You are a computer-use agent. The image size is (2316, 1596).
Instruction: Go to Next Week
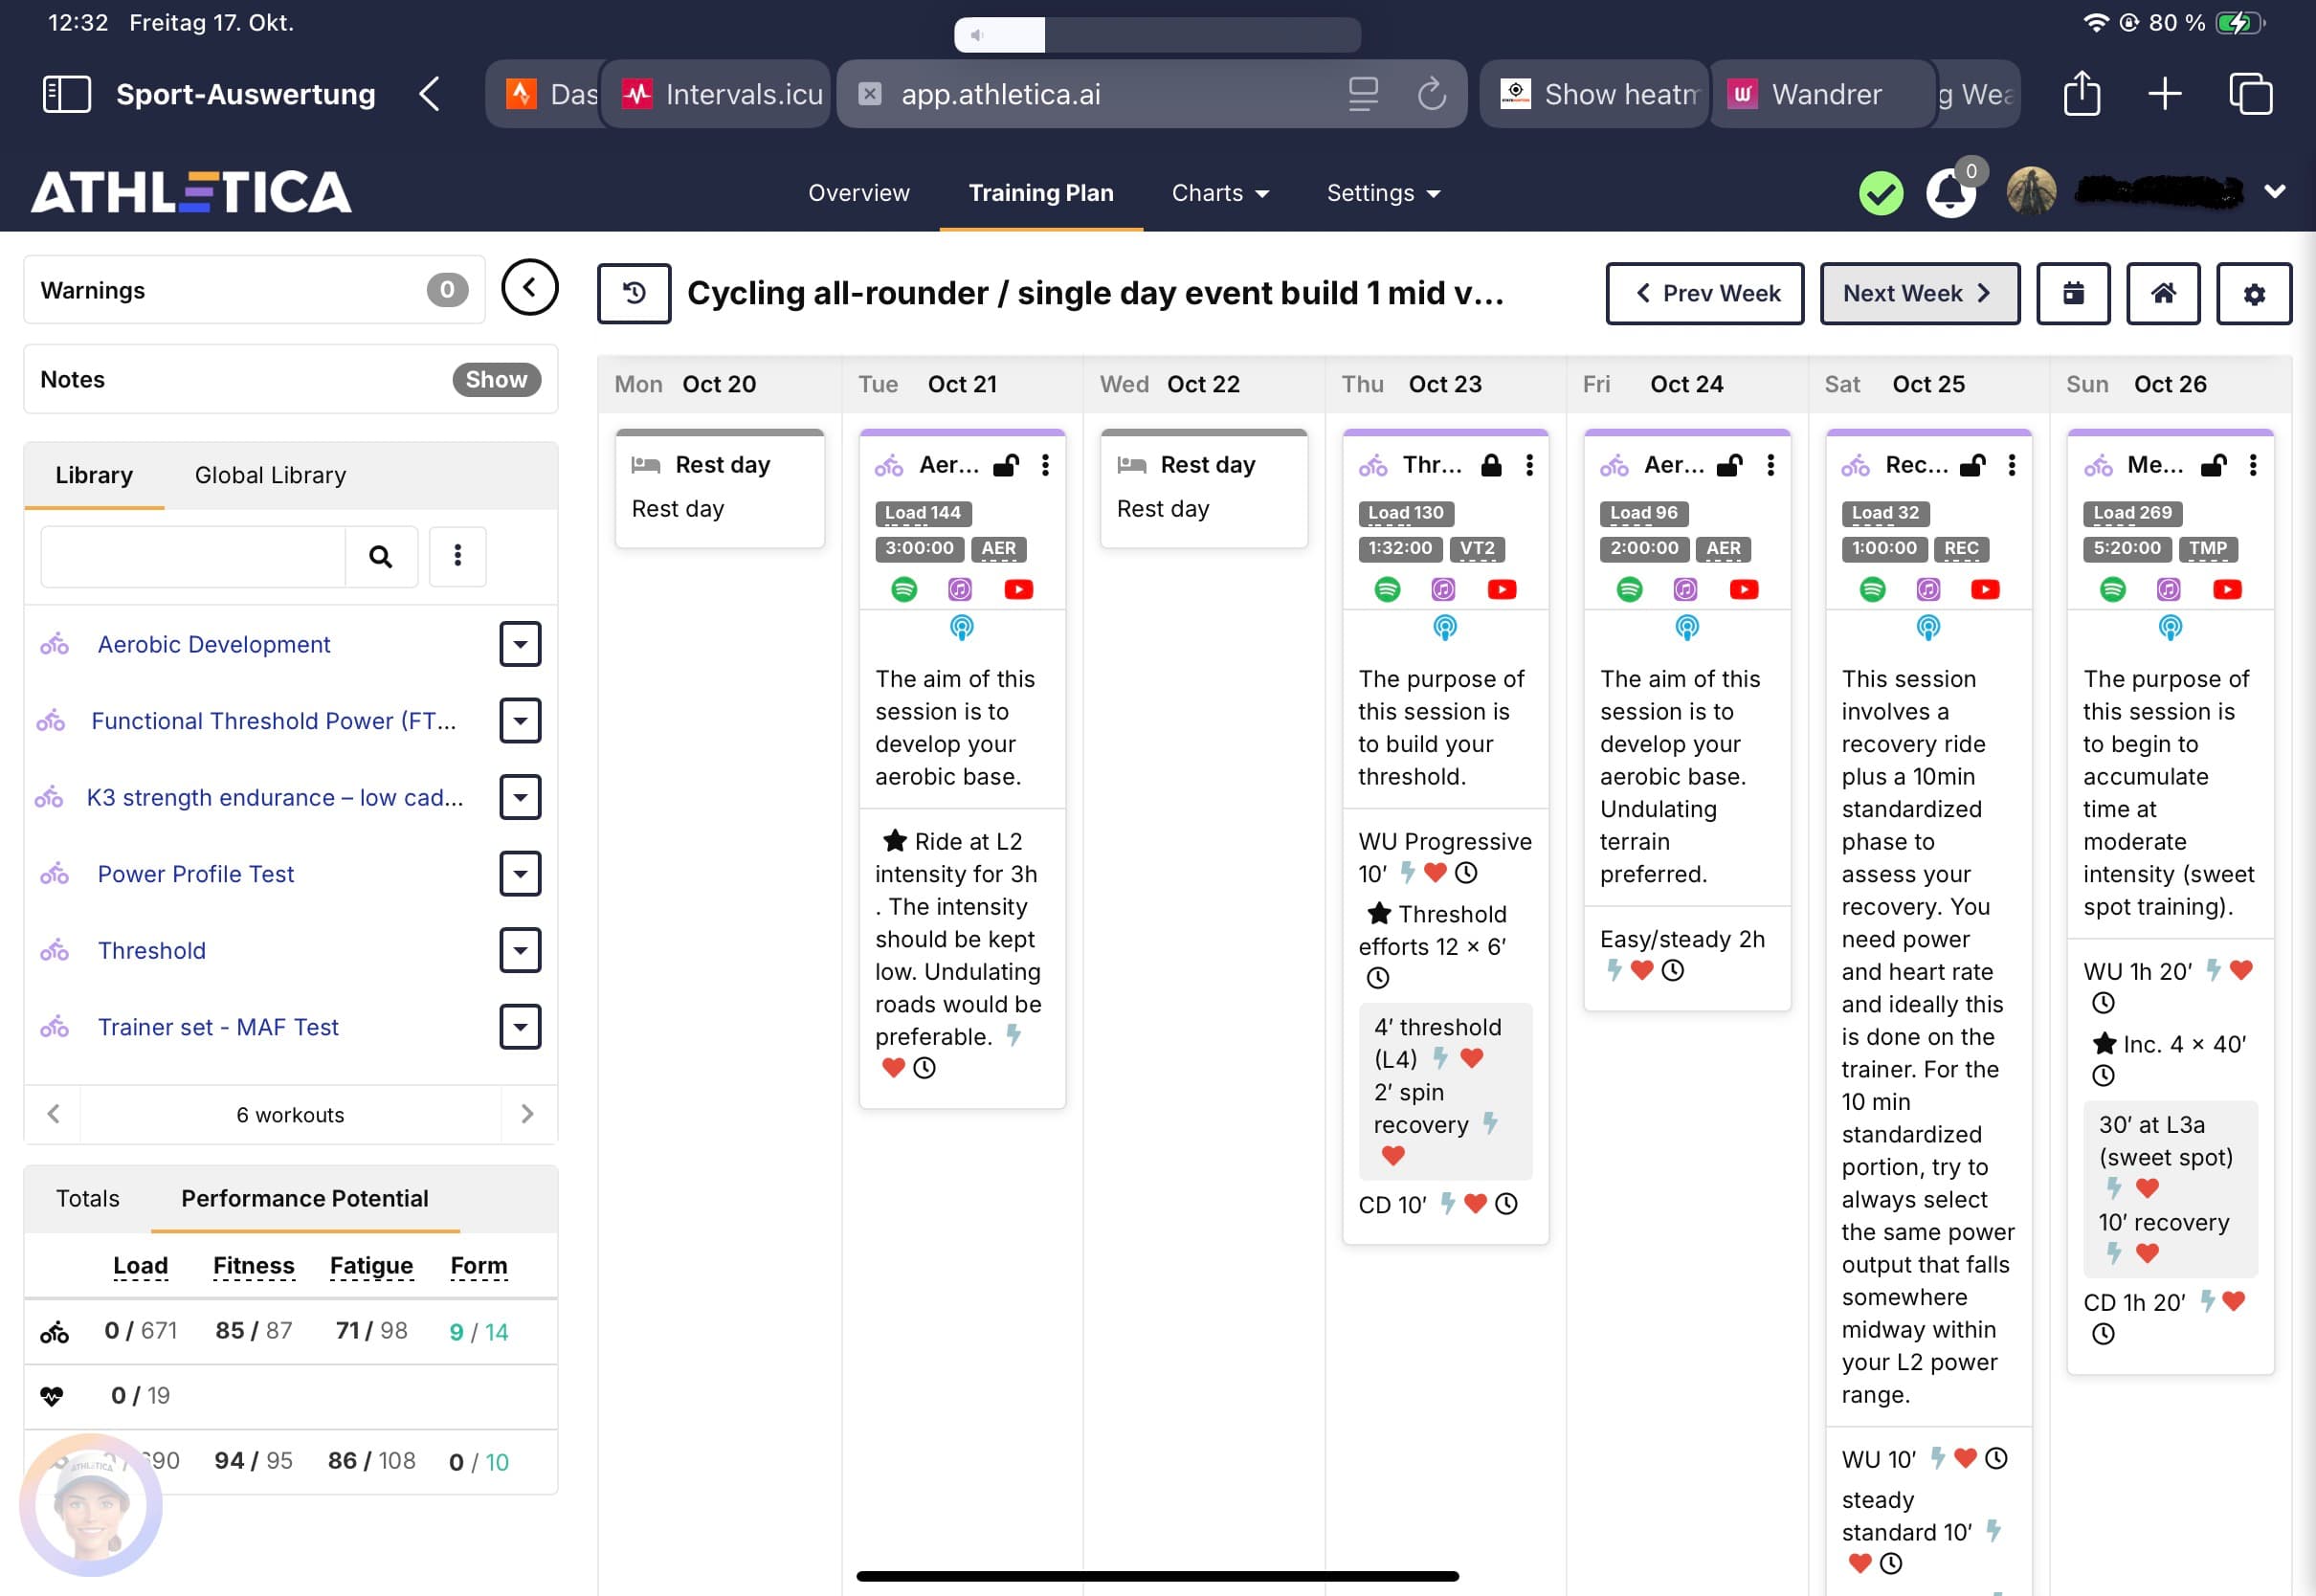pyautogui.click(x=1918, y=293)
